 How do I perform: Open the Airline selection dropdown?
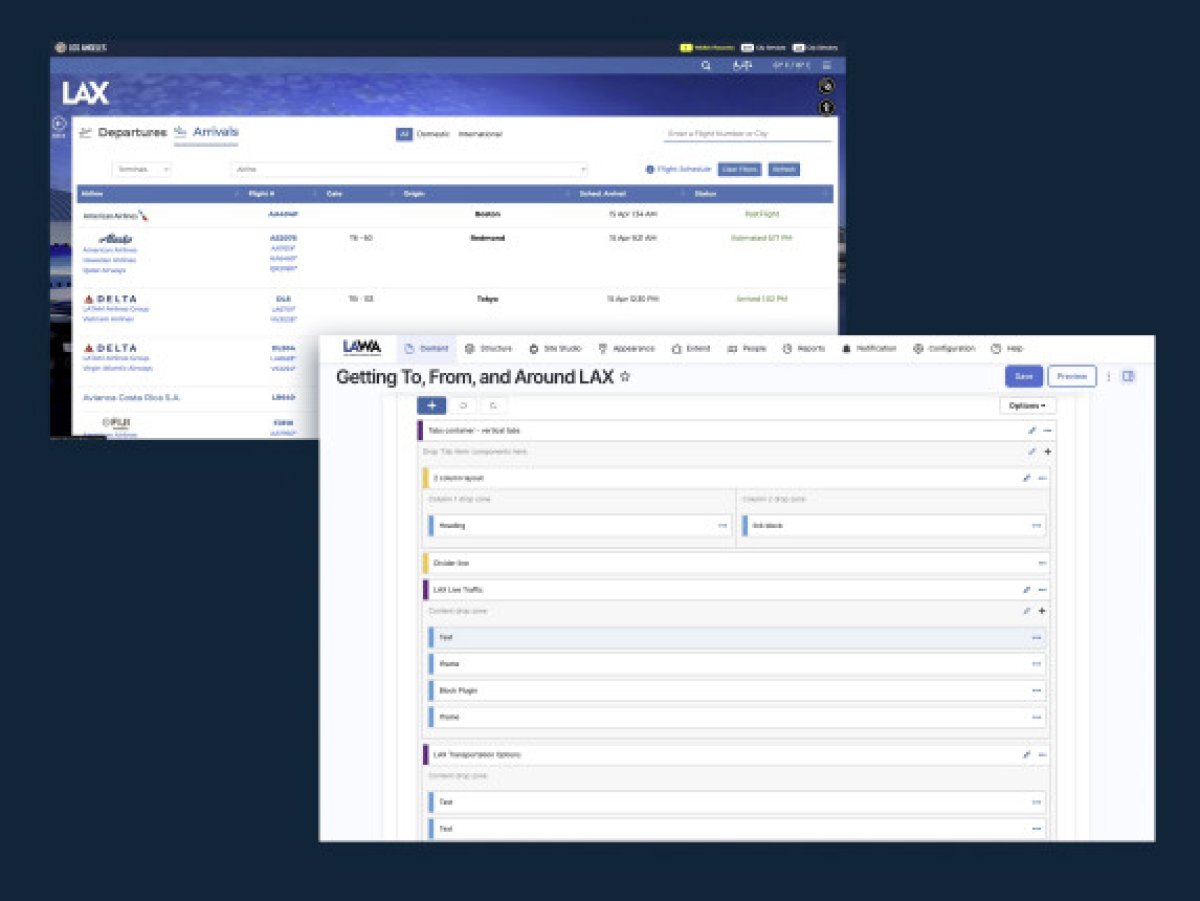pos(410,168)
